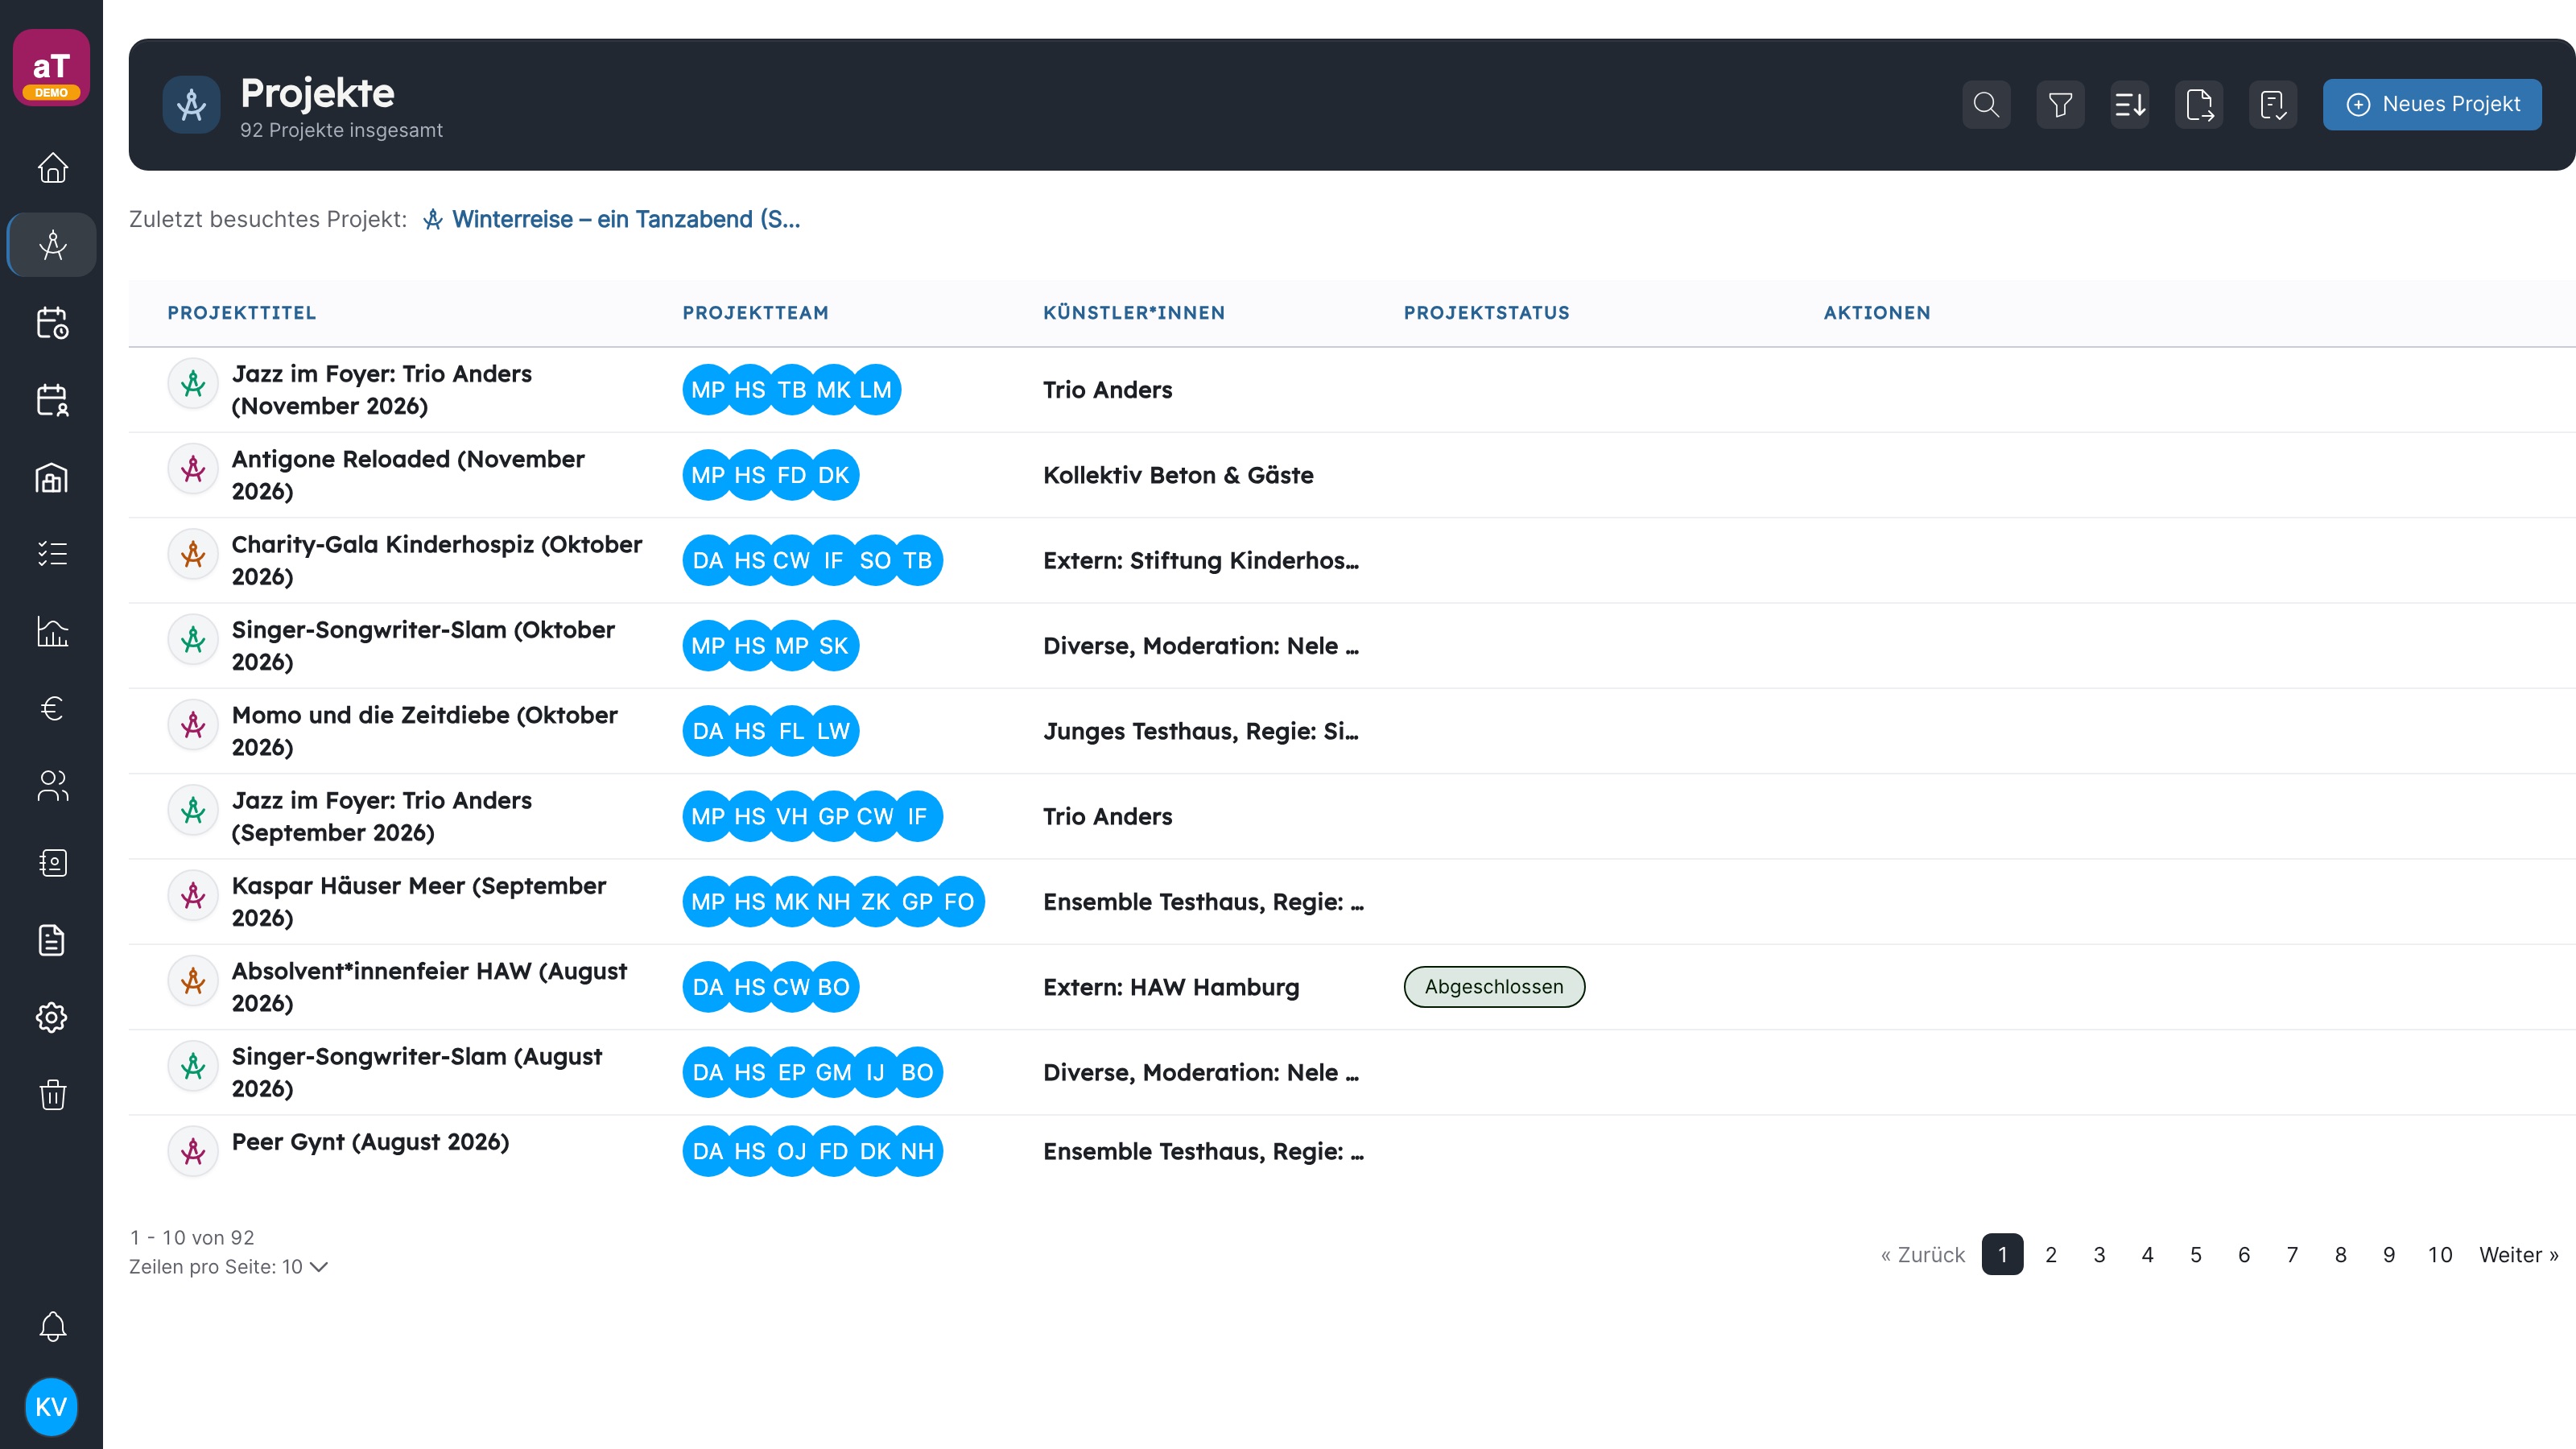
Task: Open Kaspar Häuser Meer project
Action: [x=419, y=901]
